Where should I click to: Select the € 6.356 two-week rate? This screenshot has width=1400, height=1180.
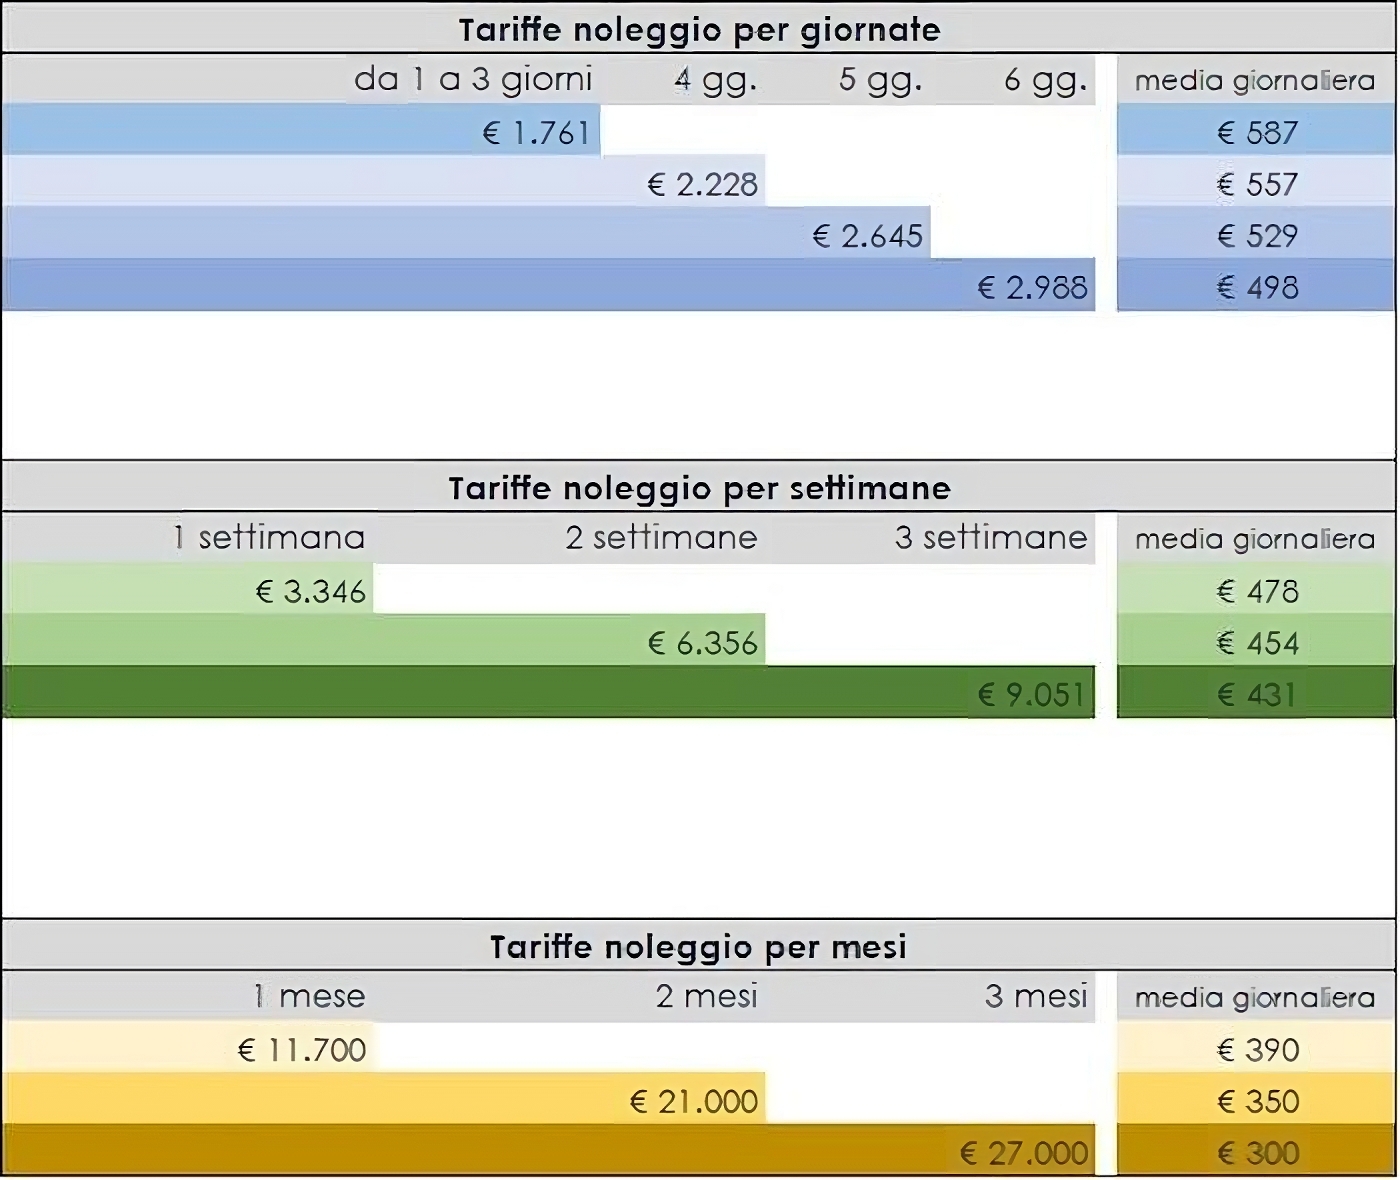pos(702,643)
